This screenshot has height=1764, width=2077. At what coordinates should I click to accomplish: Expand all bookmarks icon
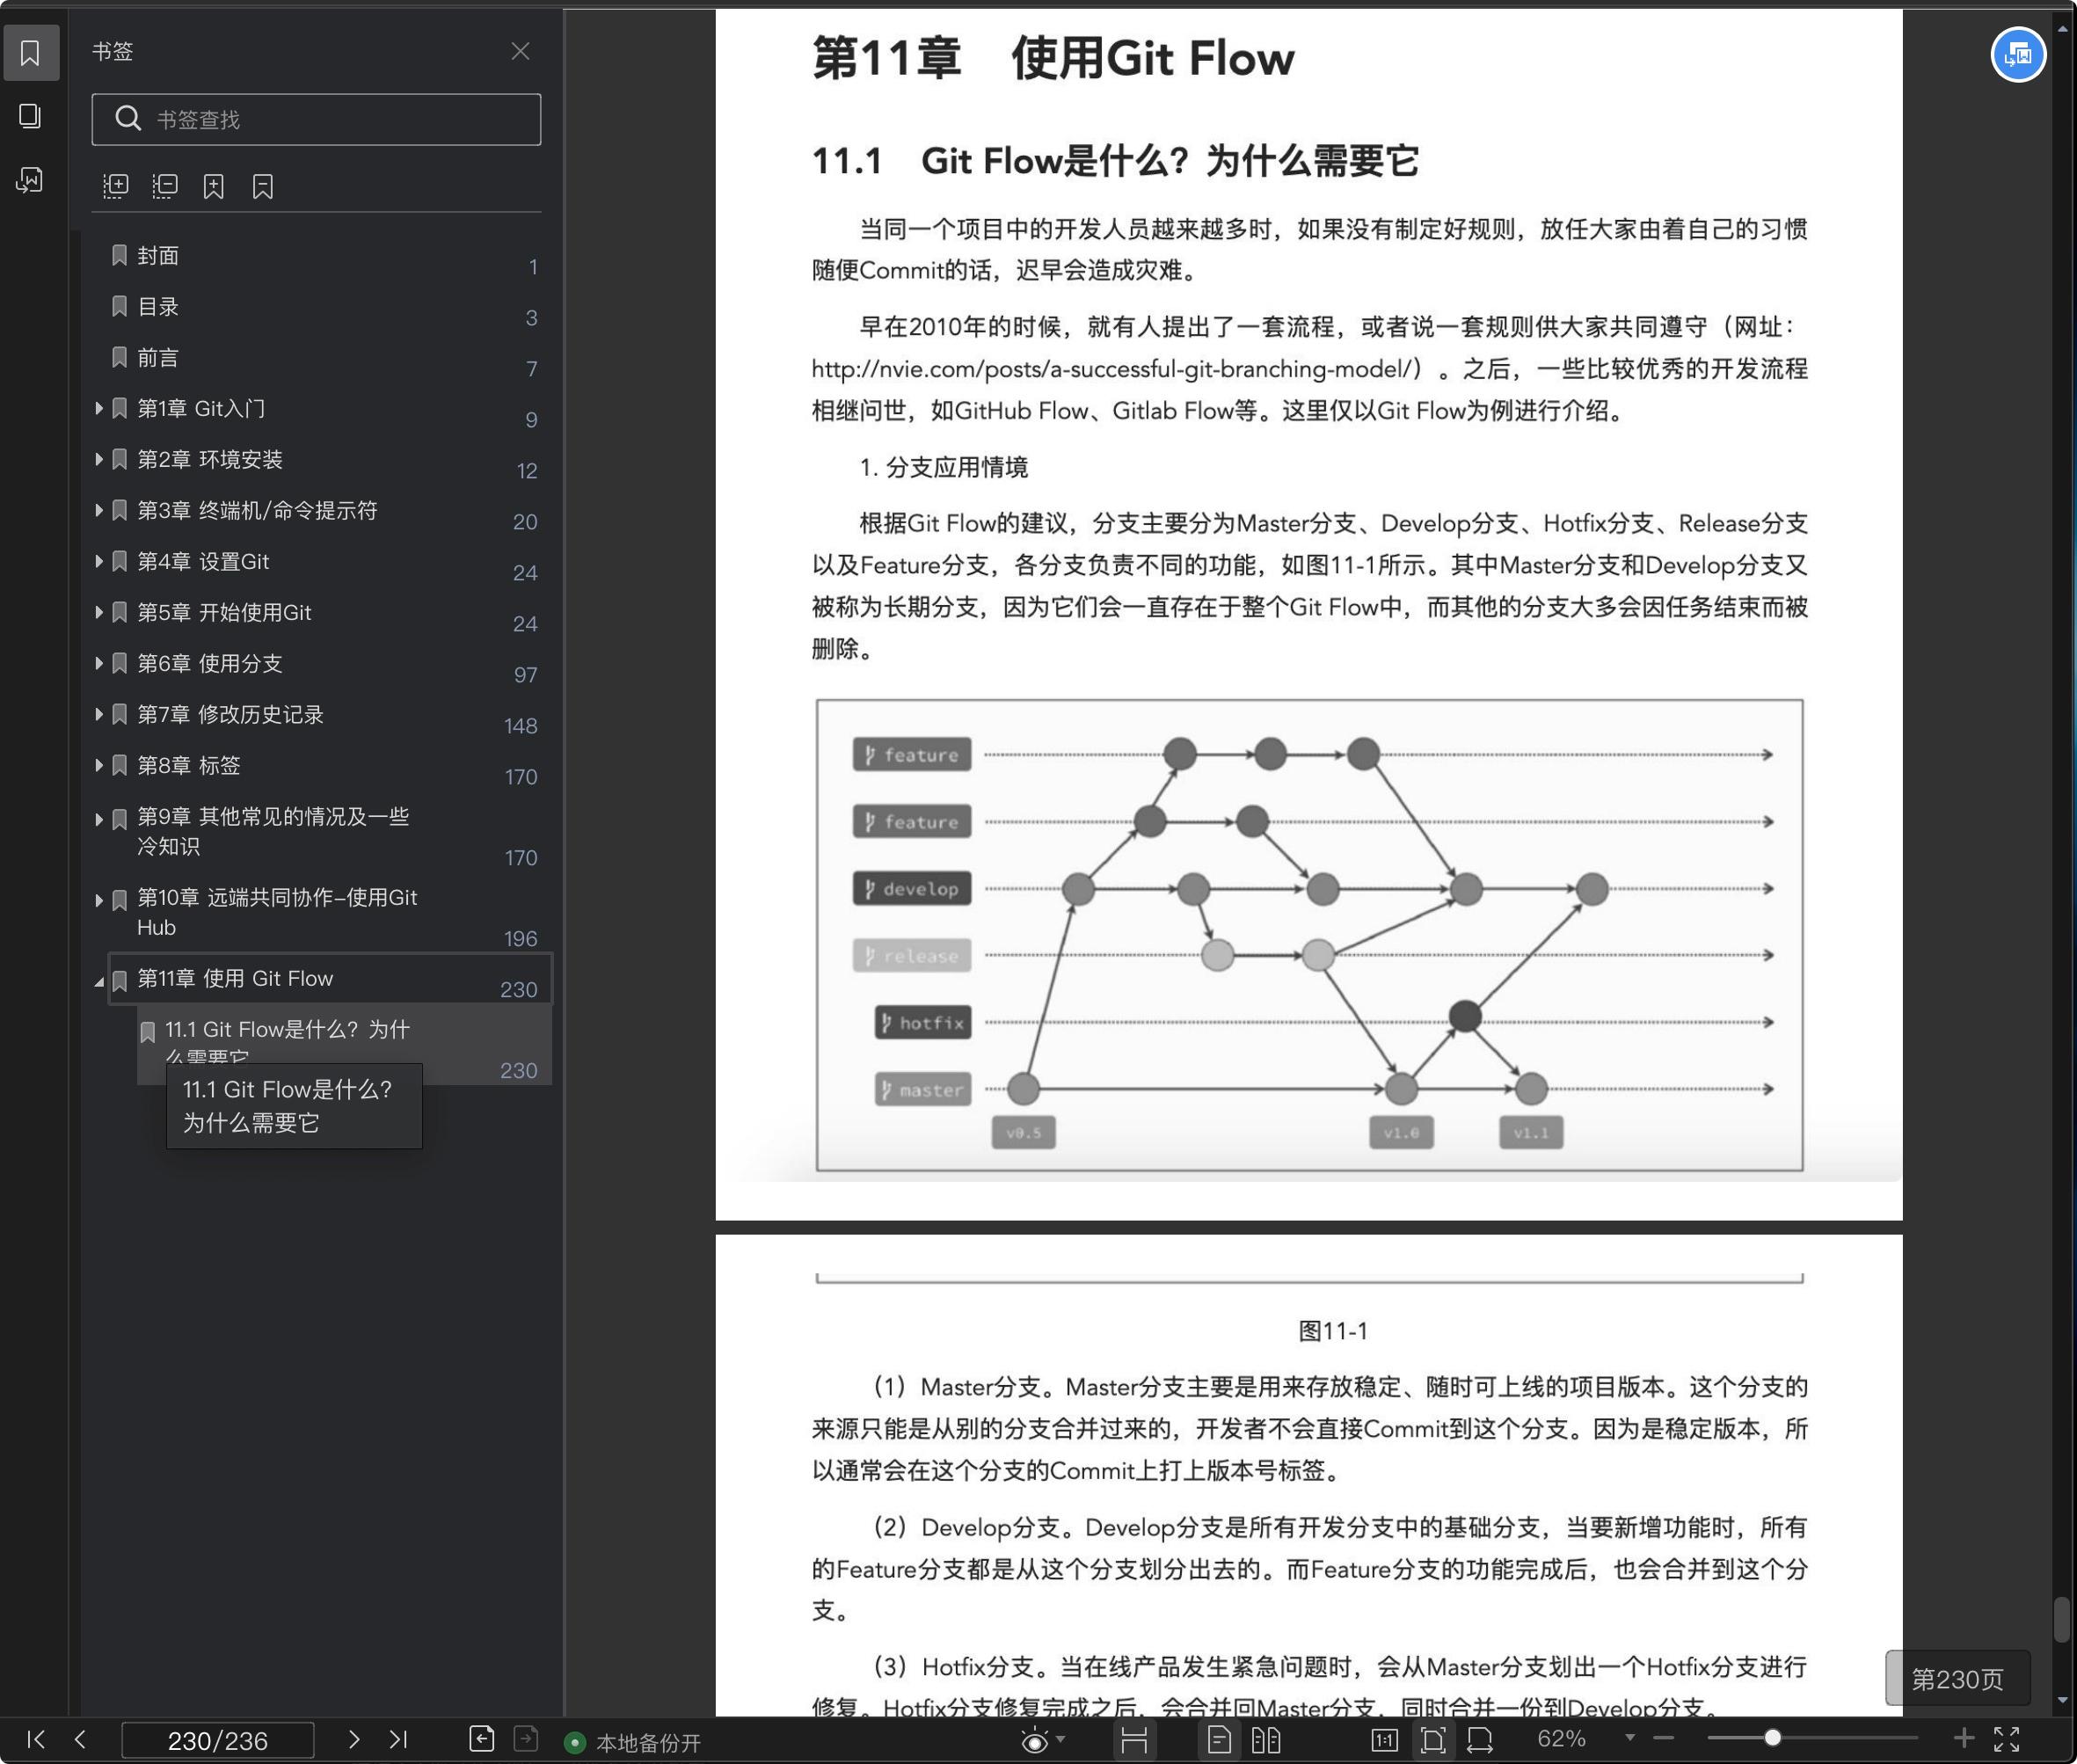click(x=116, y=186)
